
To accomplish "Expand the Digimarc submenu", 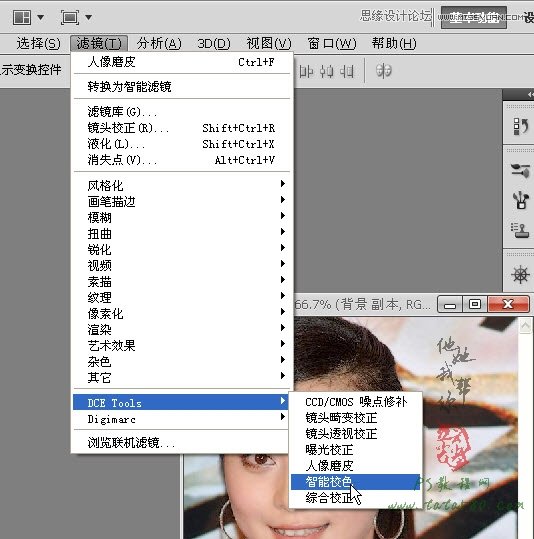I will click(181, 419).
